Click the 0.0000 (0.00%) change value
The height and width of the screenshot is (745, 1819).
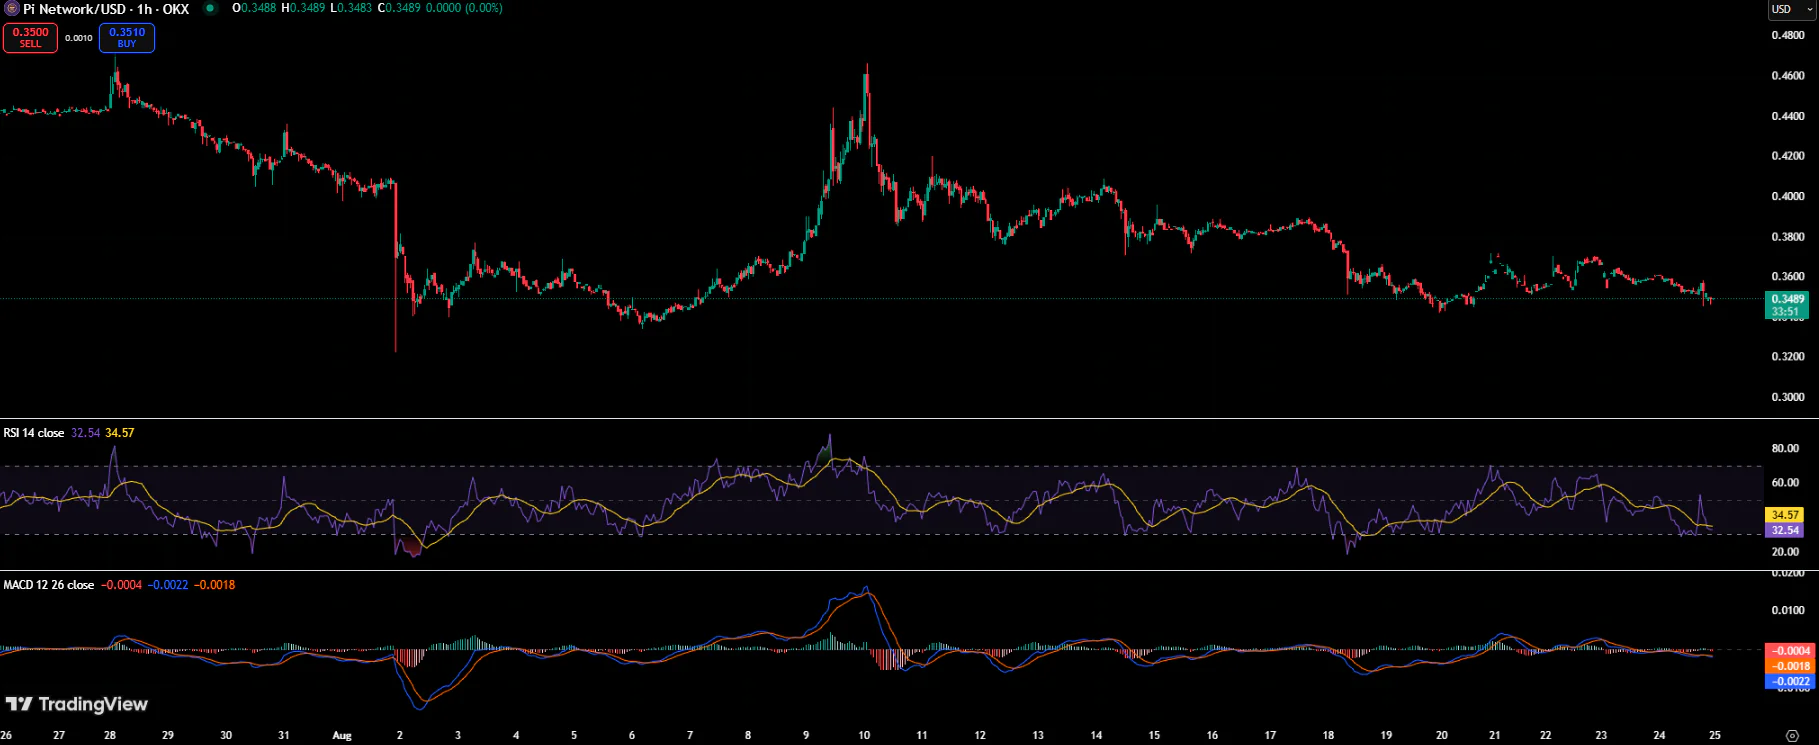[x=464, y=8]
